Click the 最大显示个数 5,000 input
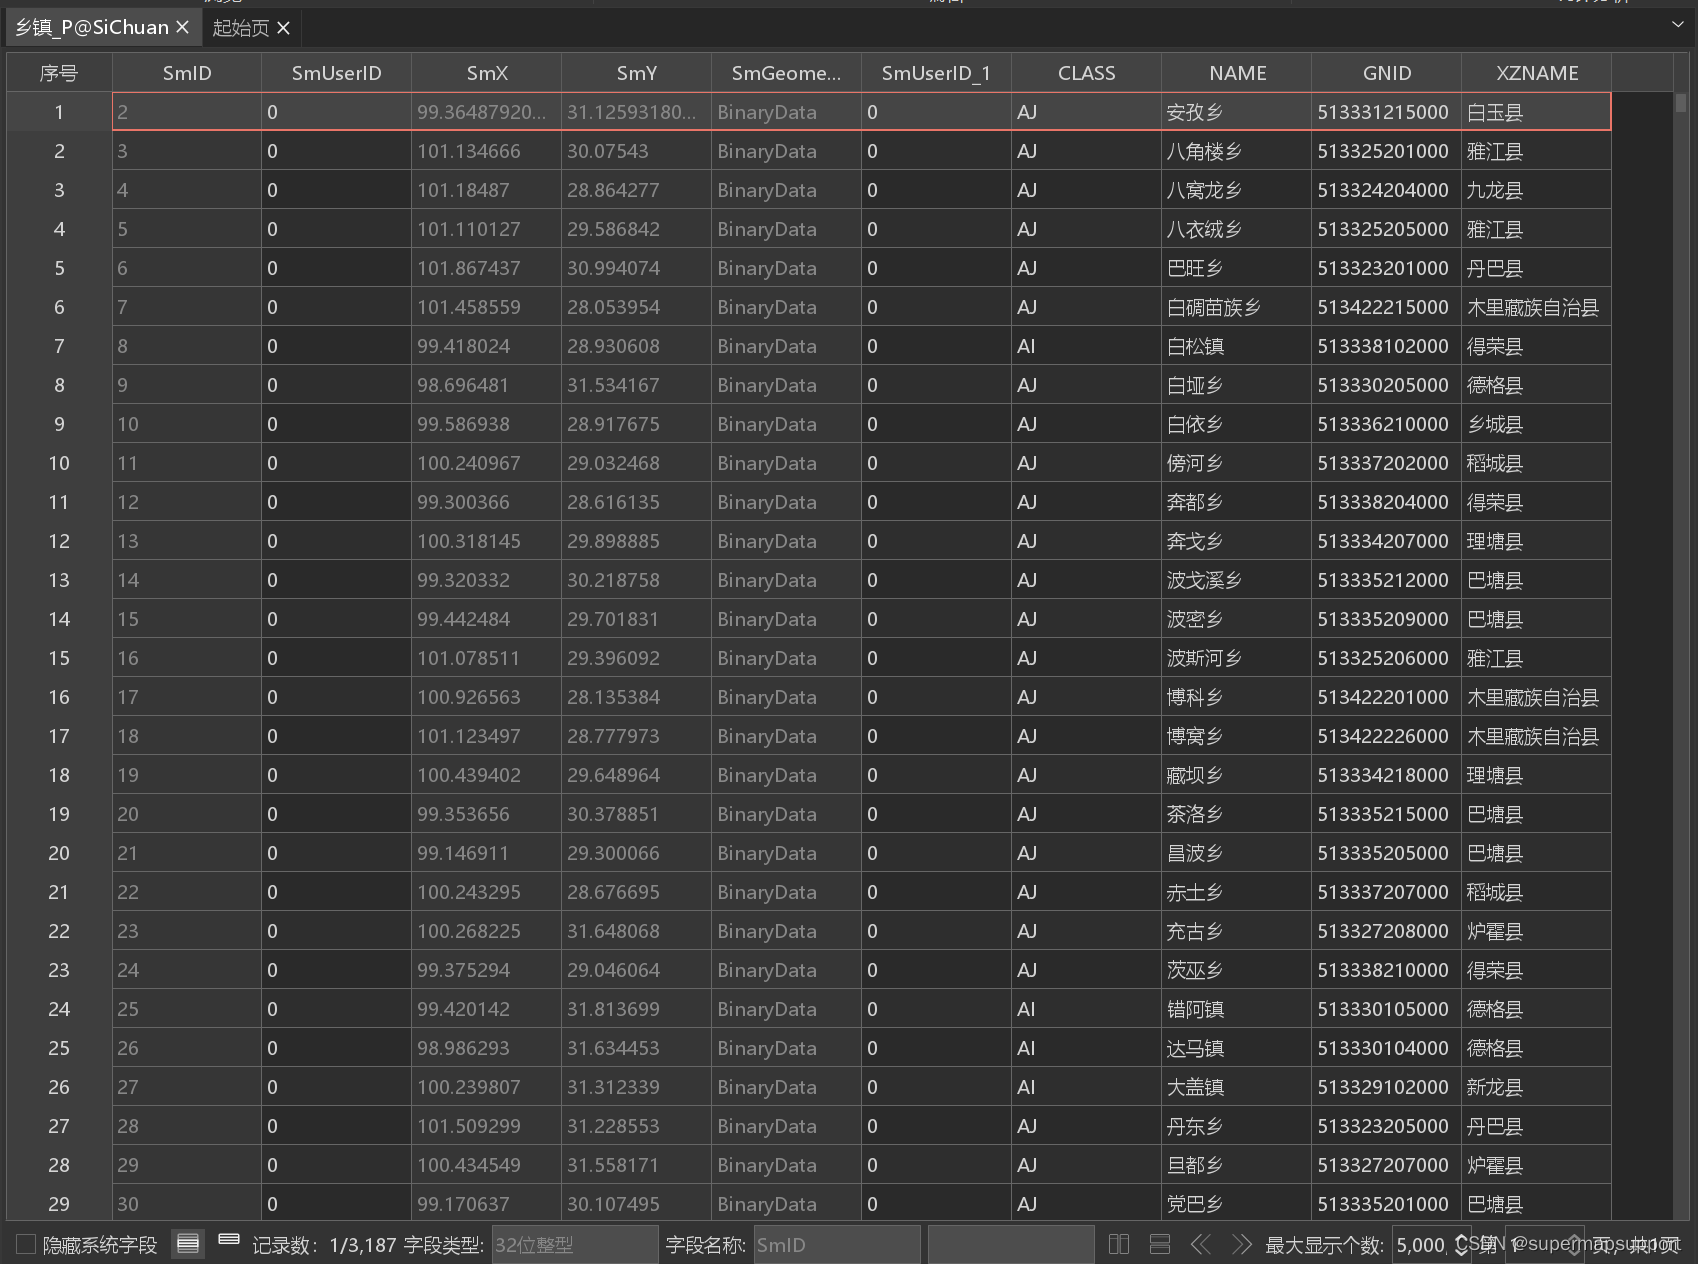 tap(1422, 1244)
